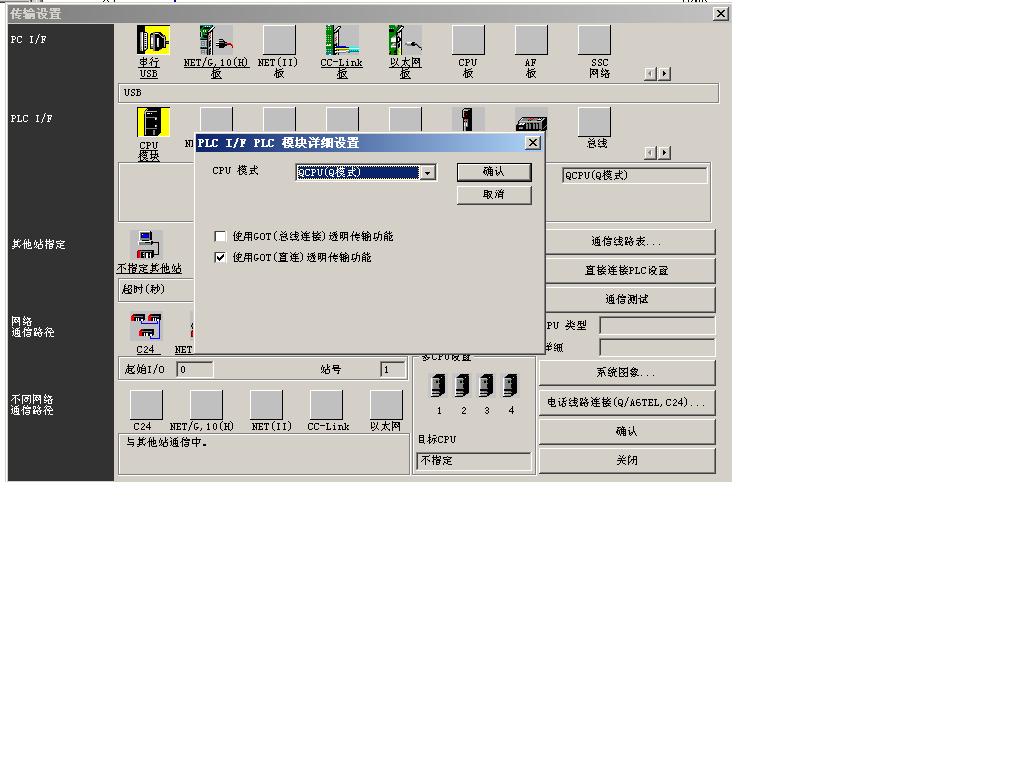The height and width of the screenshot is (768, 1024).
Task: Click the 起始I/O input field
Action: [194, 370]
